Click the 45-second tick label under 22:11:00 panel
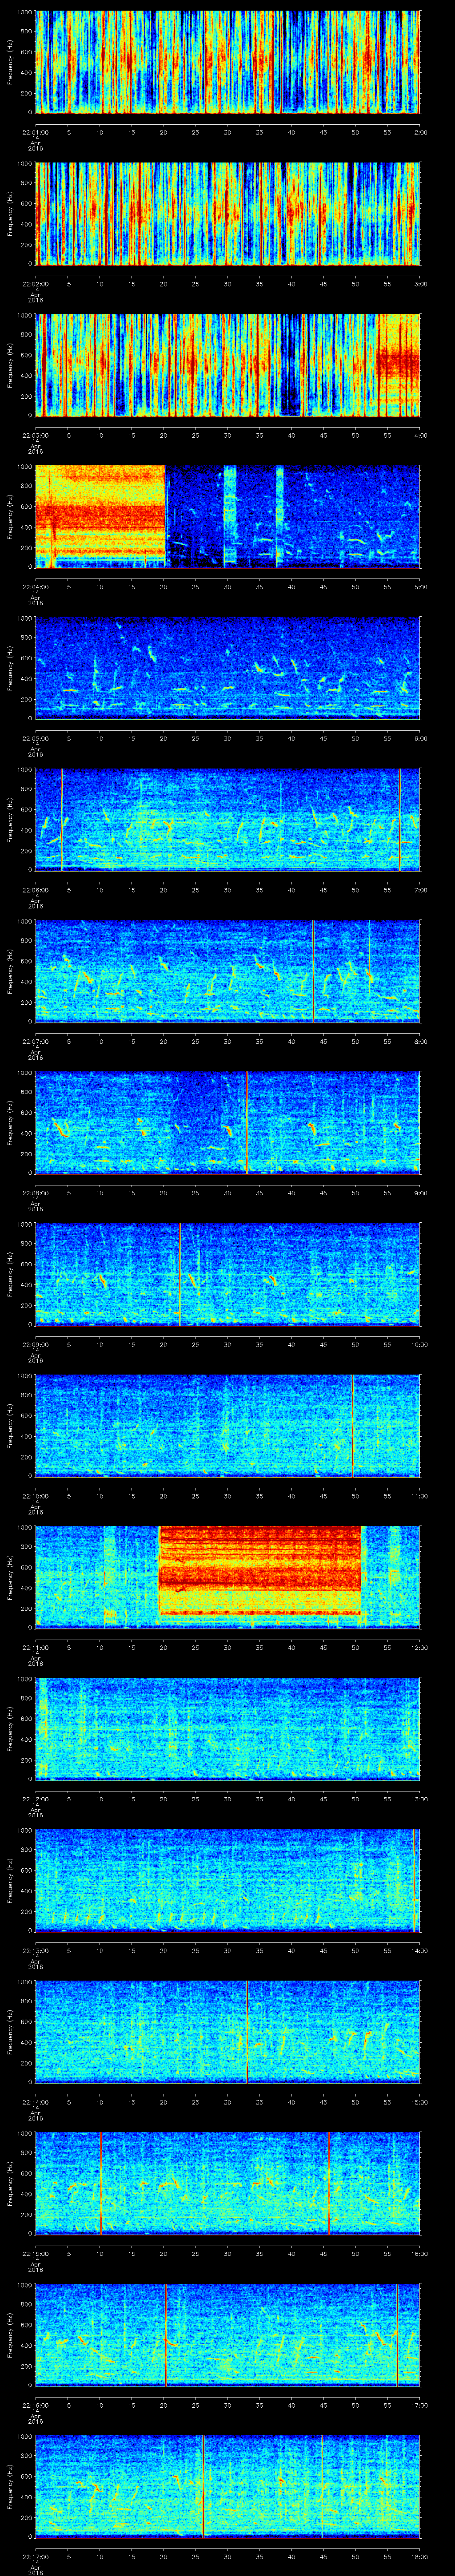The width and height of the screenshot is (455, 2576). point(324,1648)
